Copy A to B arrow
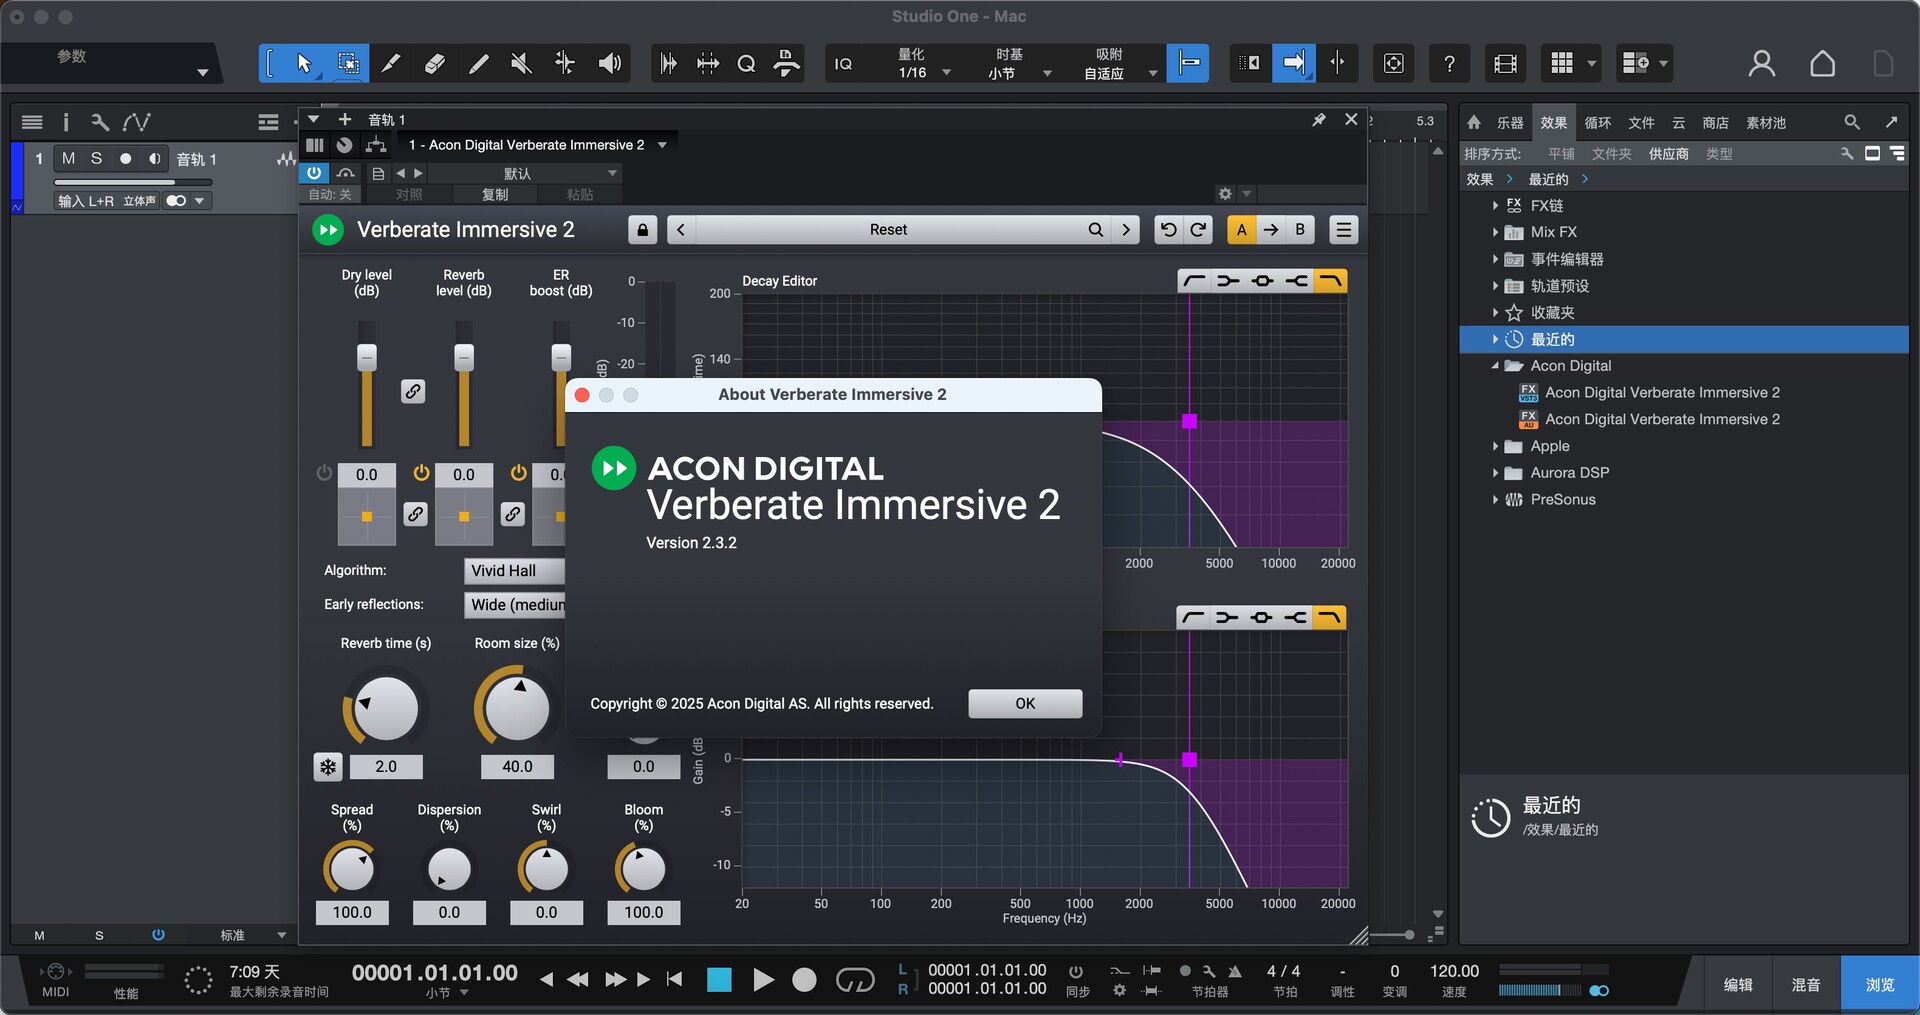The width and height of the screenshot is (1920, 1015). 1270,230
